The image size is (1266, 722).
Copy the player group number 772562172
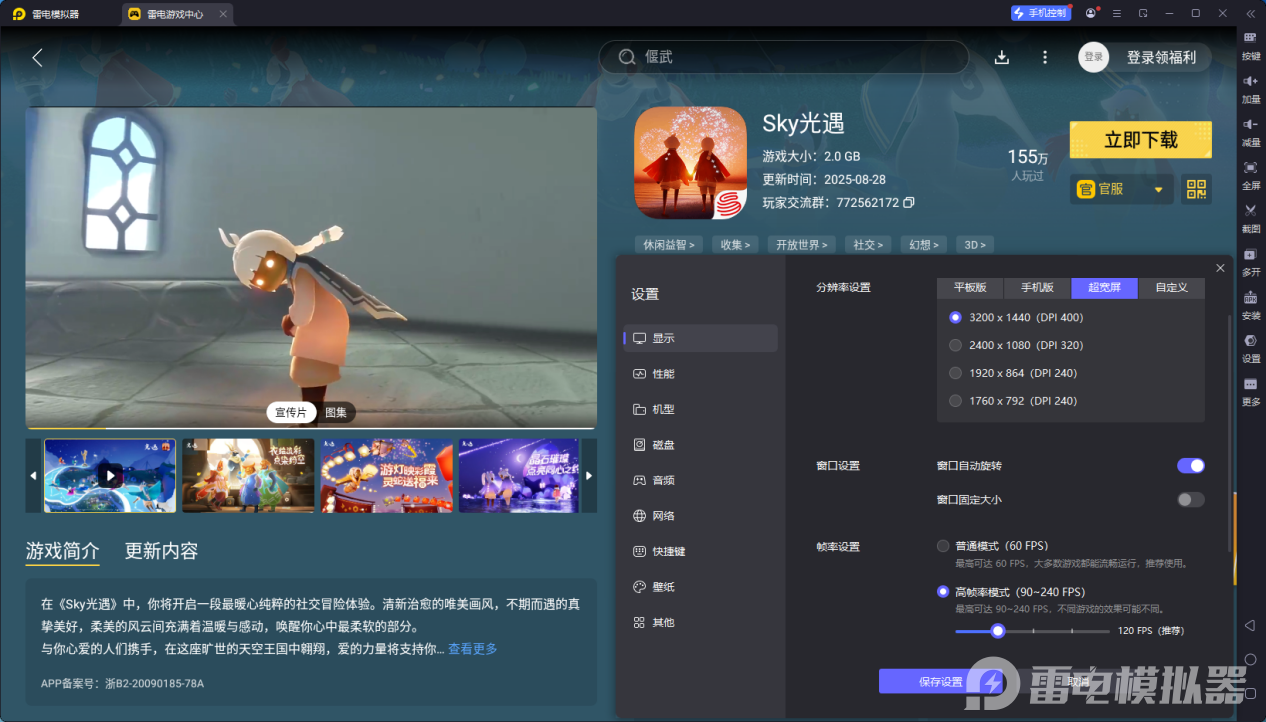[908, 202]
